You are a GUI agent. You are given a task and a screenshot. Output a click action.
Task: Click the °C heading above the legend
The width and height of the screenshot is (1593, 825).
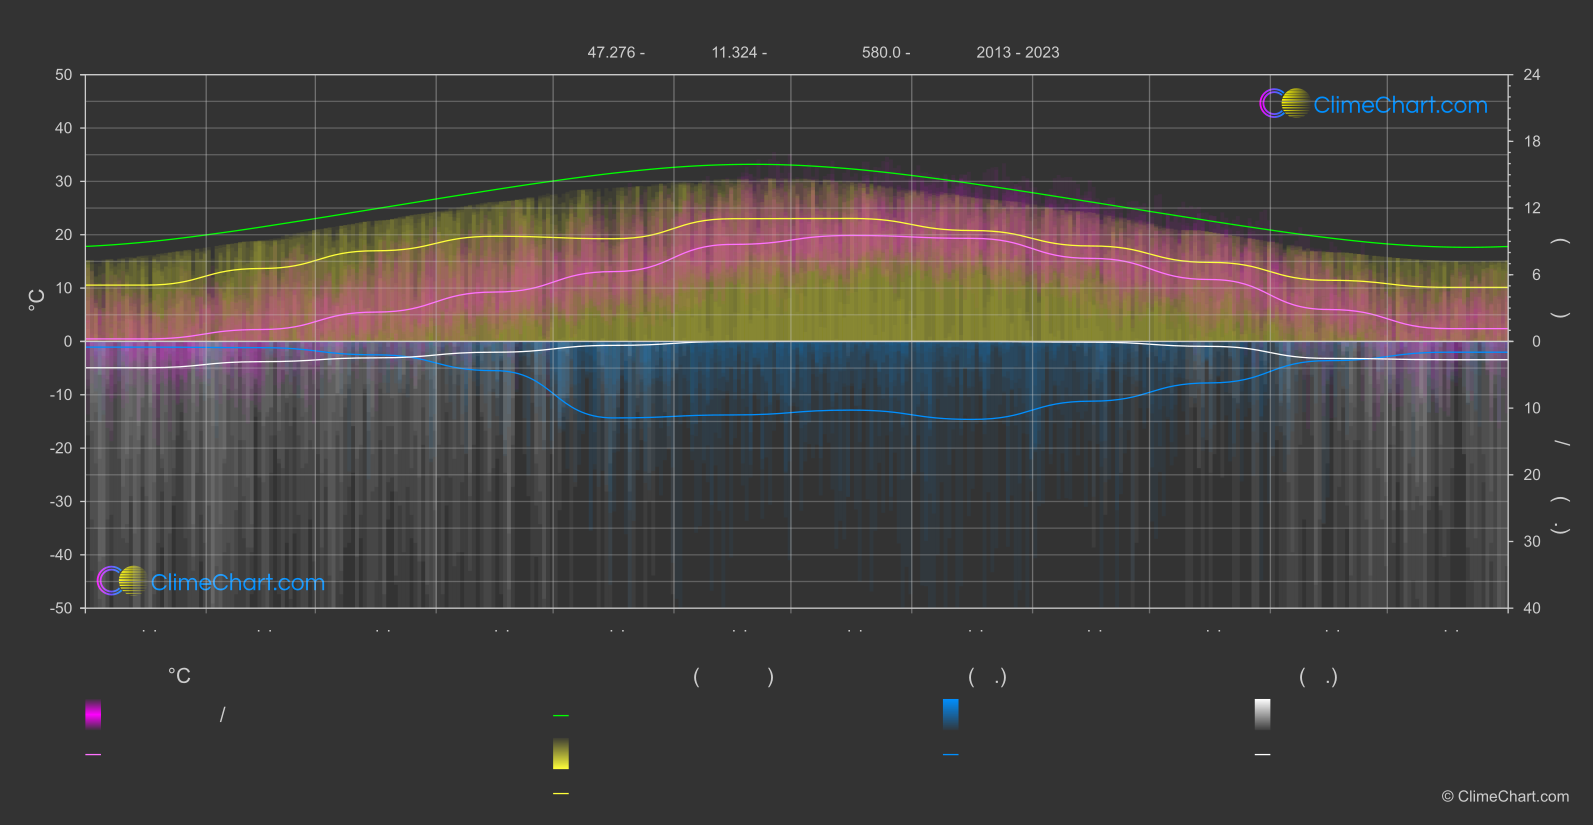point(179,677)
